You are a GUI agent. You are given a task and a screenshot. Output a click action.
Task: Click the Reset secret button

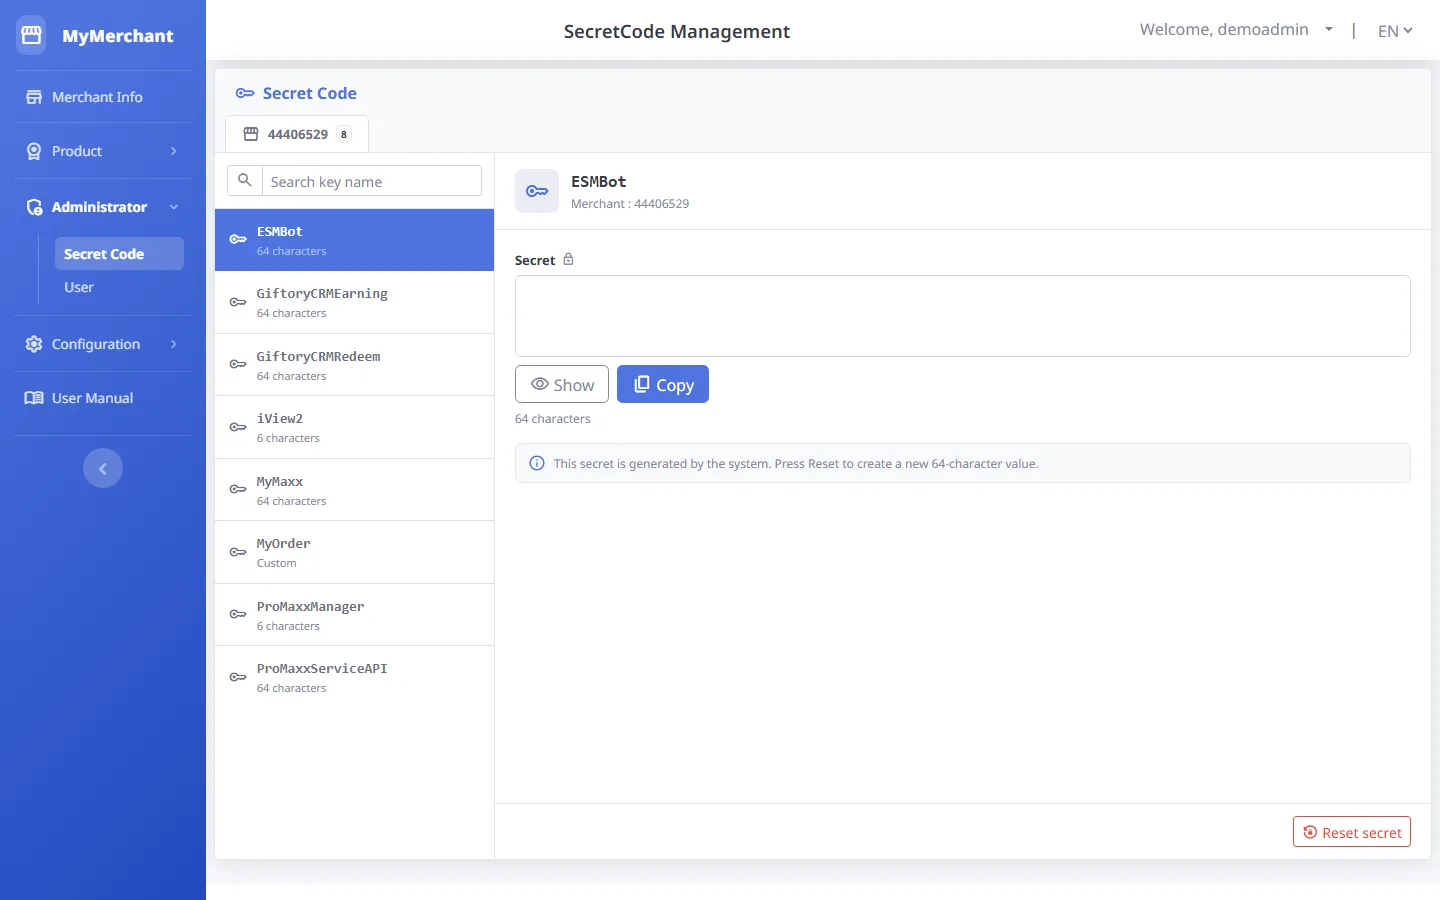pos(1352,832)
